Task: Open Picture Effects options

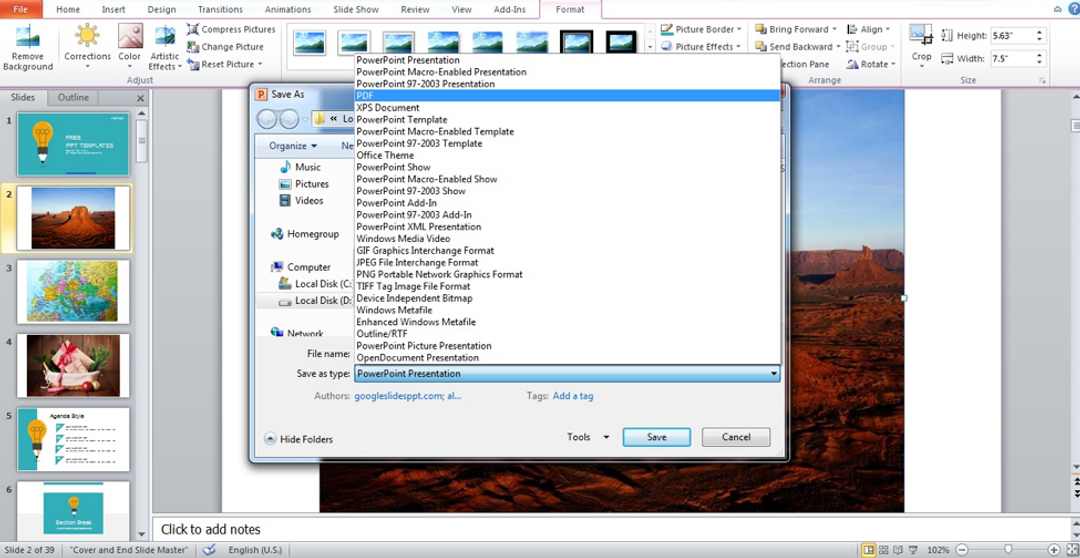Action: (x=701, y=47)
